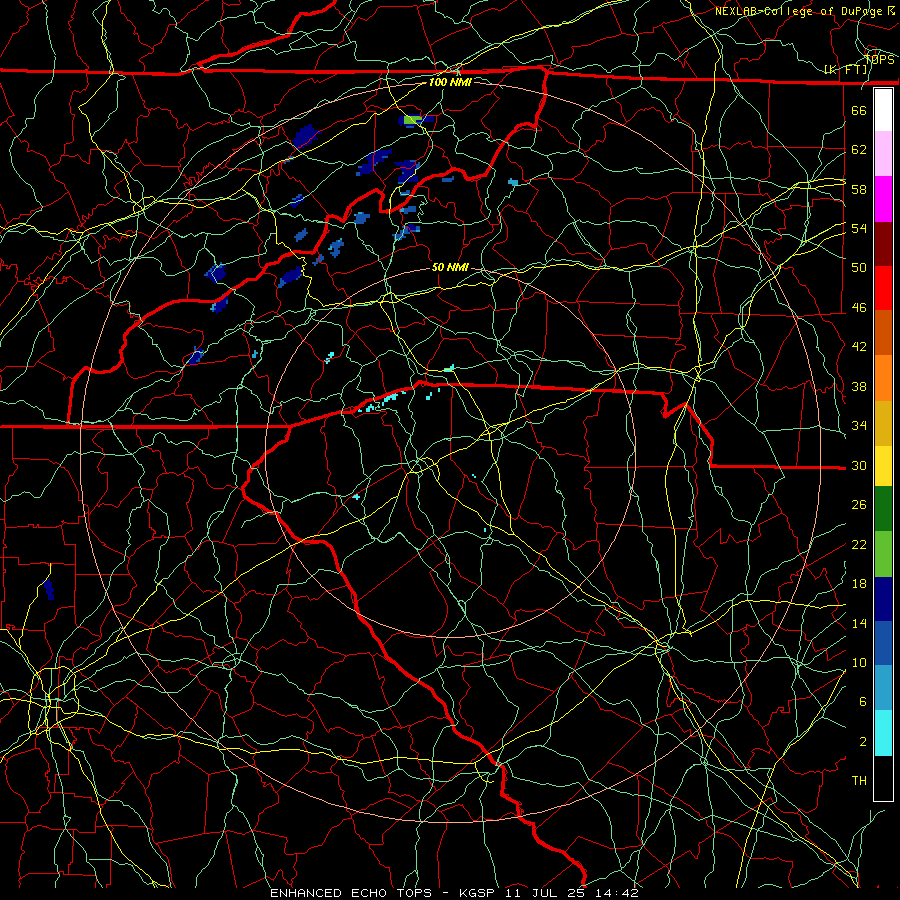Click the gold 38 kft legend swatch

tap(883, 423)
